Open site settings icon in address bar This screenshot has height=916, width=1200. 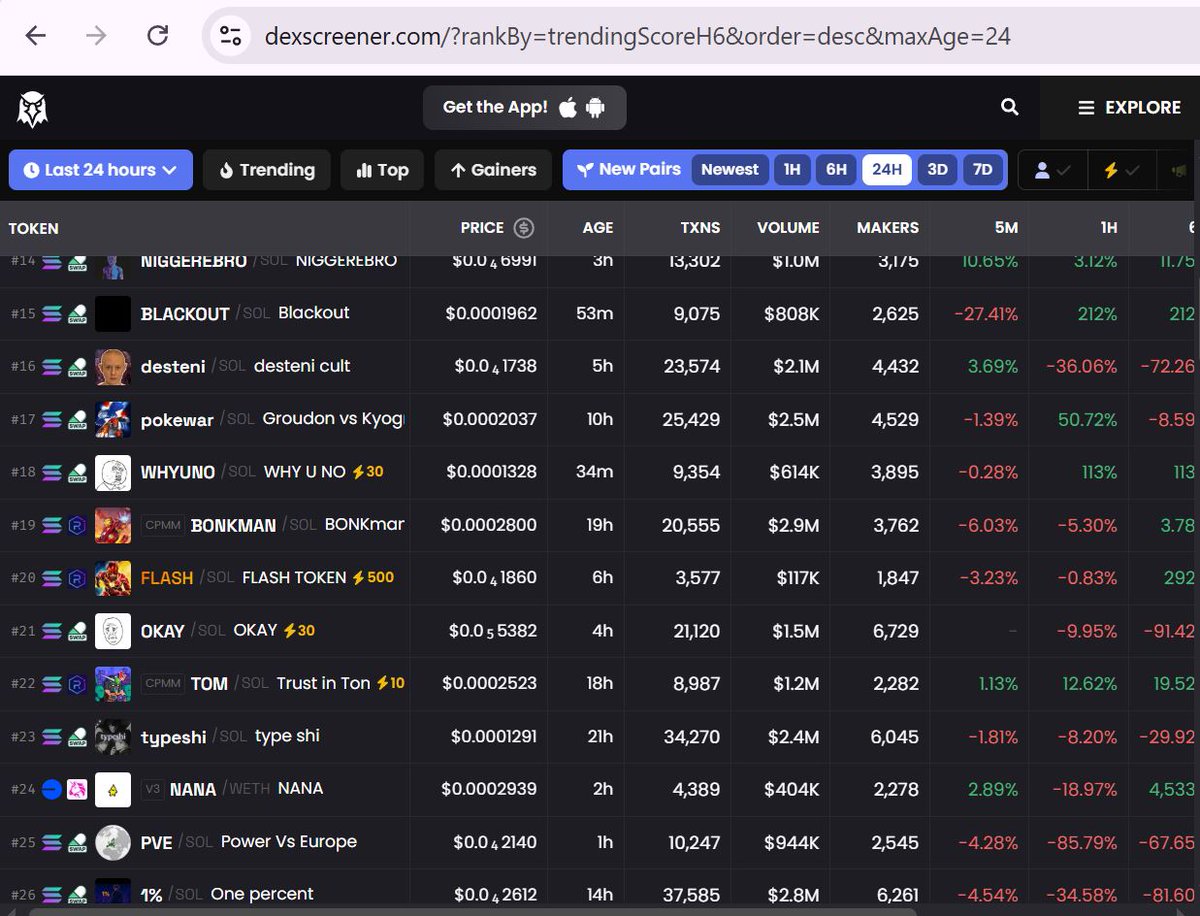[x=230, y=37]
